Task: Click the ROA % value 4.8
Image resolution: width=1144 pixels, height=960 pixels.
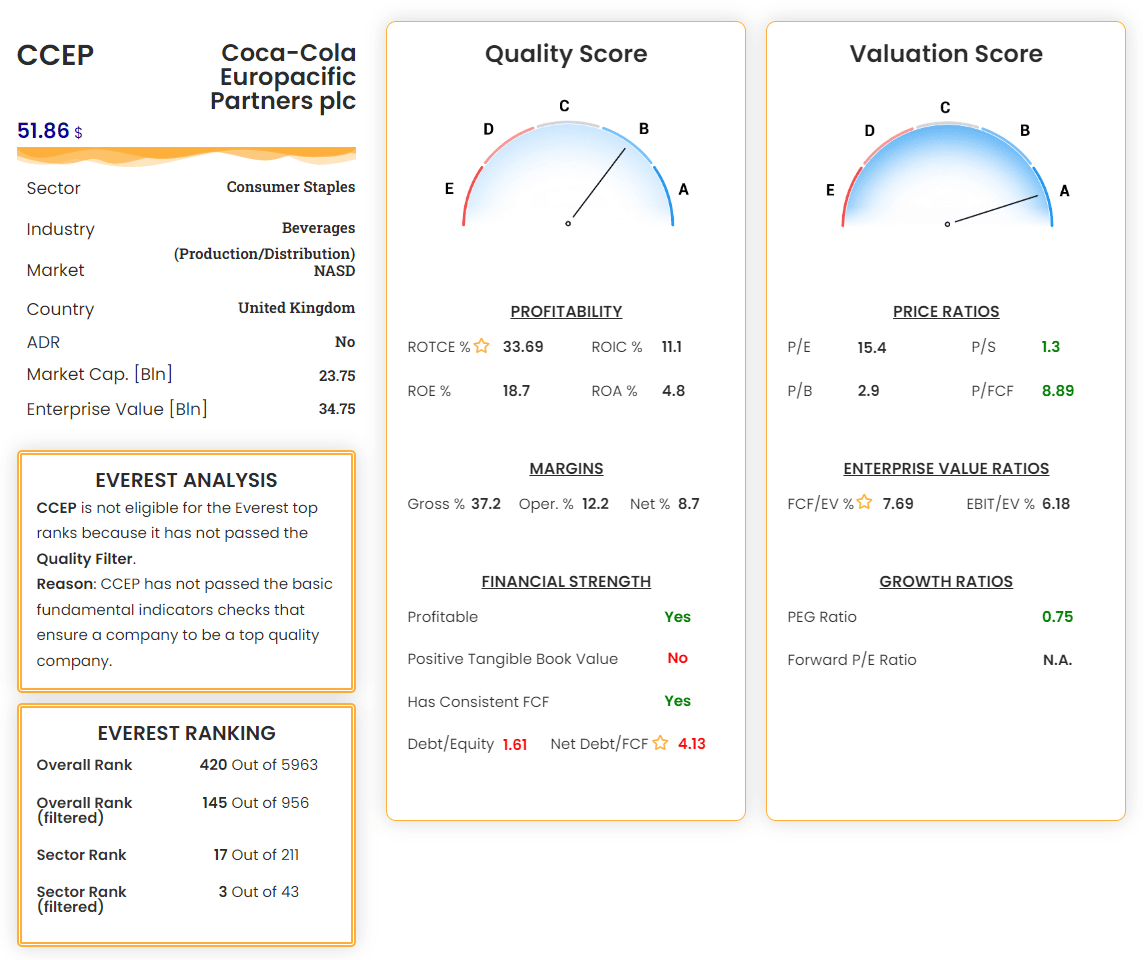Action: point(673,390)
